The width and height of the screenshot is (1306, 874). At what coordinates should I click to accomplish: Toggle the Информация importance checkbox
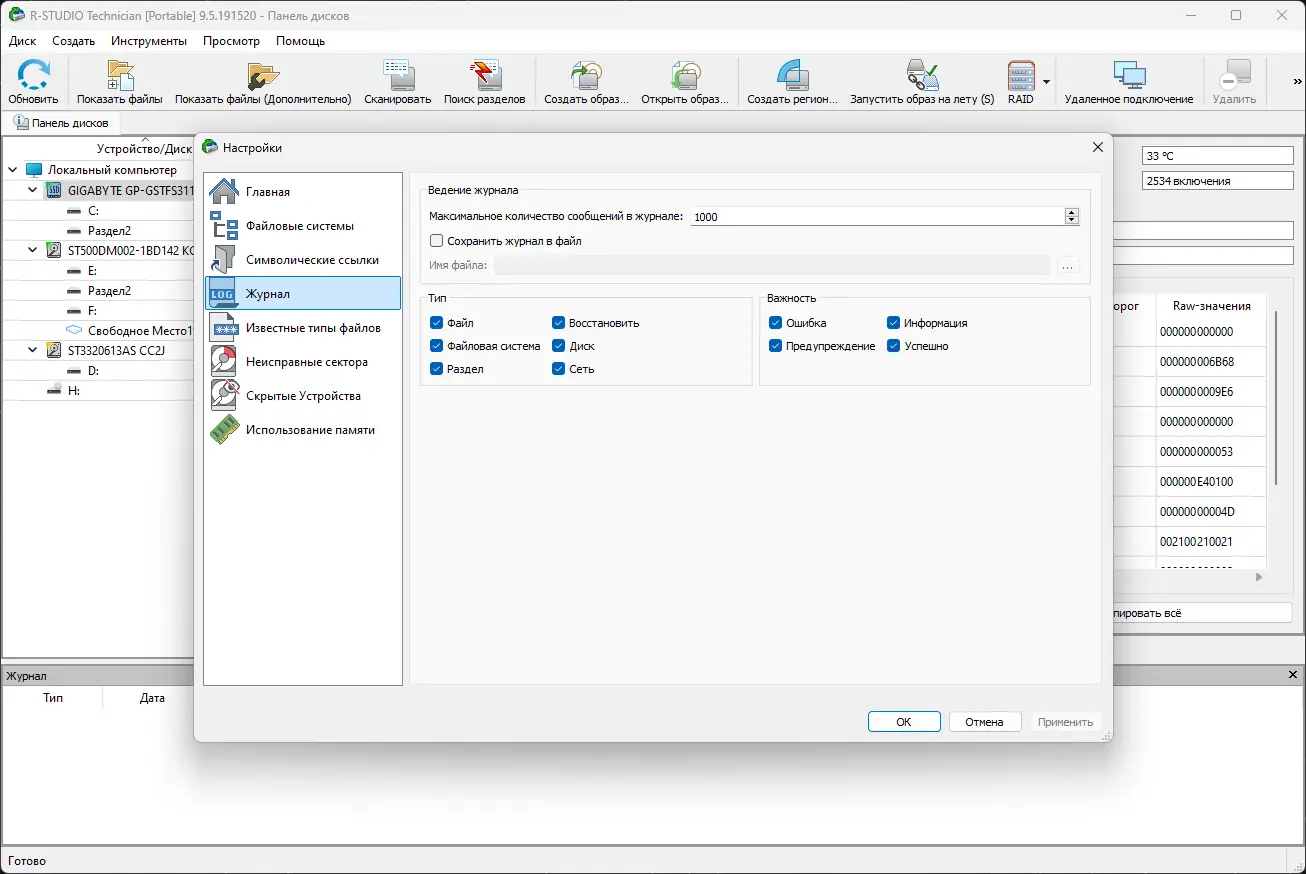[894, 323]
